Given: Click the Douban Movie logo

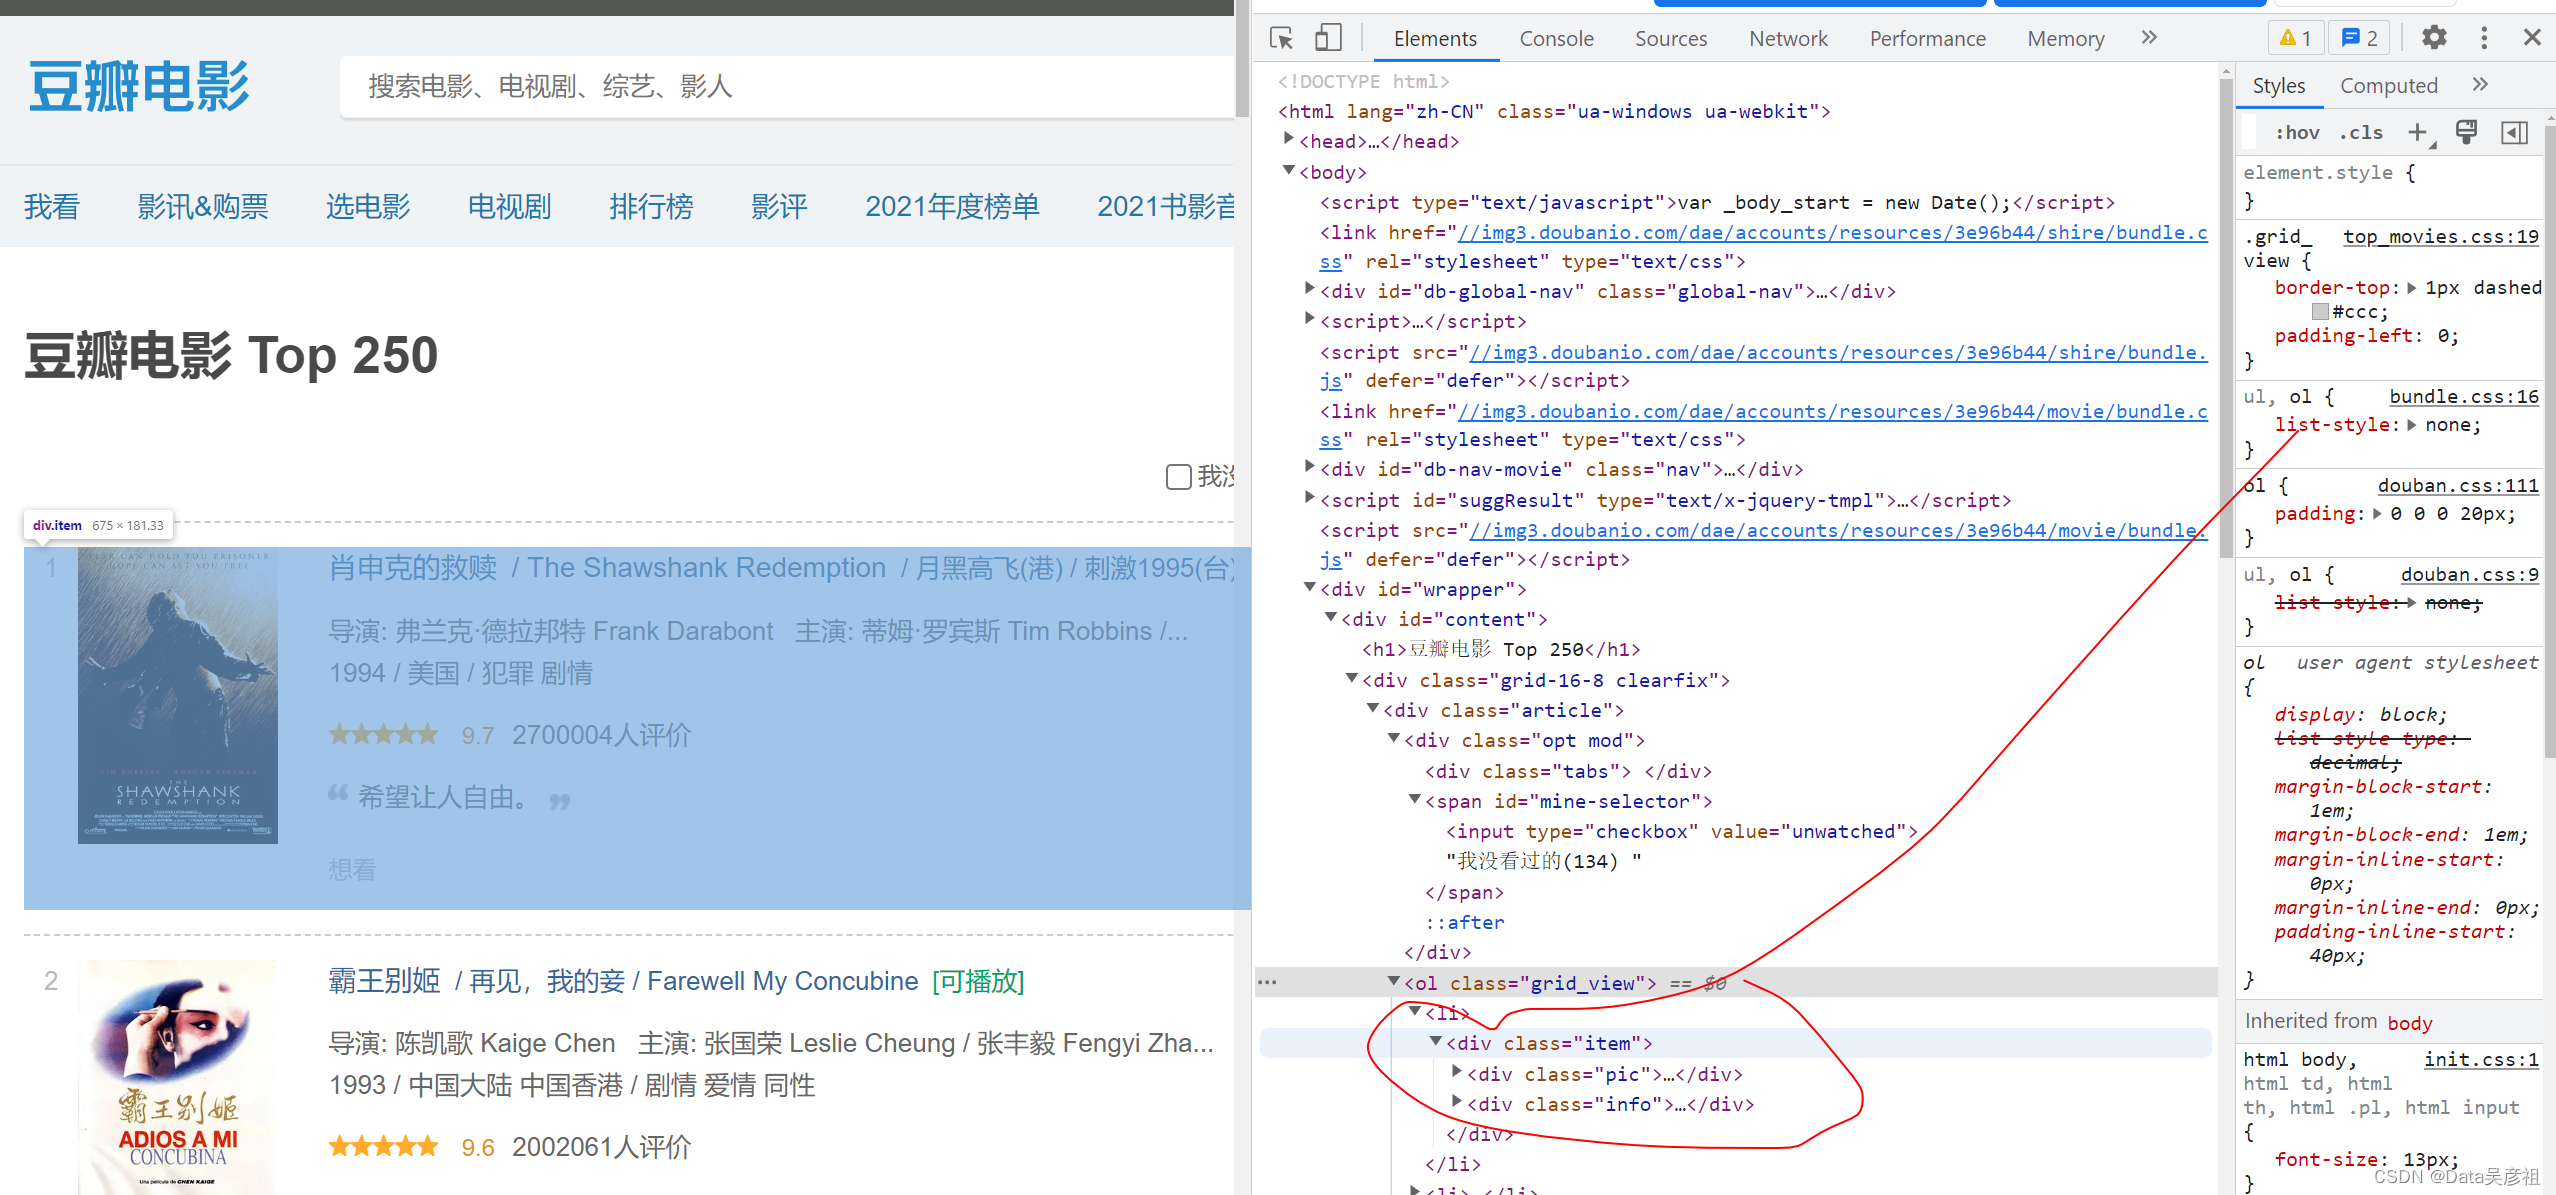Looking at the screenshot, I should point(139,87).
